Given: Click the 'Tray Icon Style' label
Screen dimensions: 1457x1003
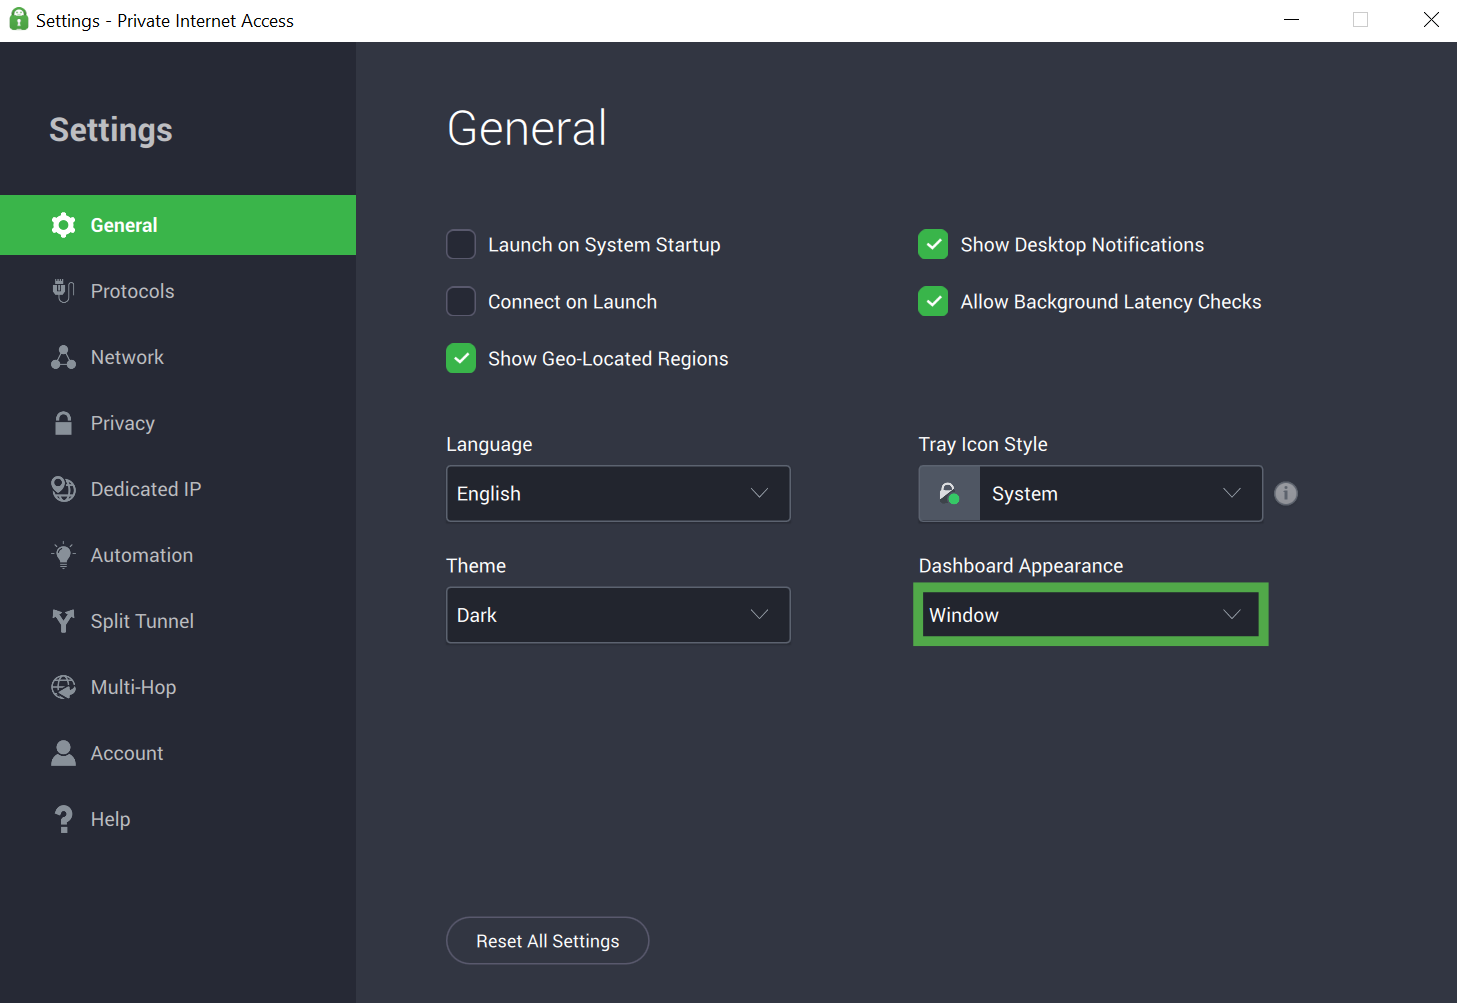Looking at the screenshot, I should click(983, 444).
